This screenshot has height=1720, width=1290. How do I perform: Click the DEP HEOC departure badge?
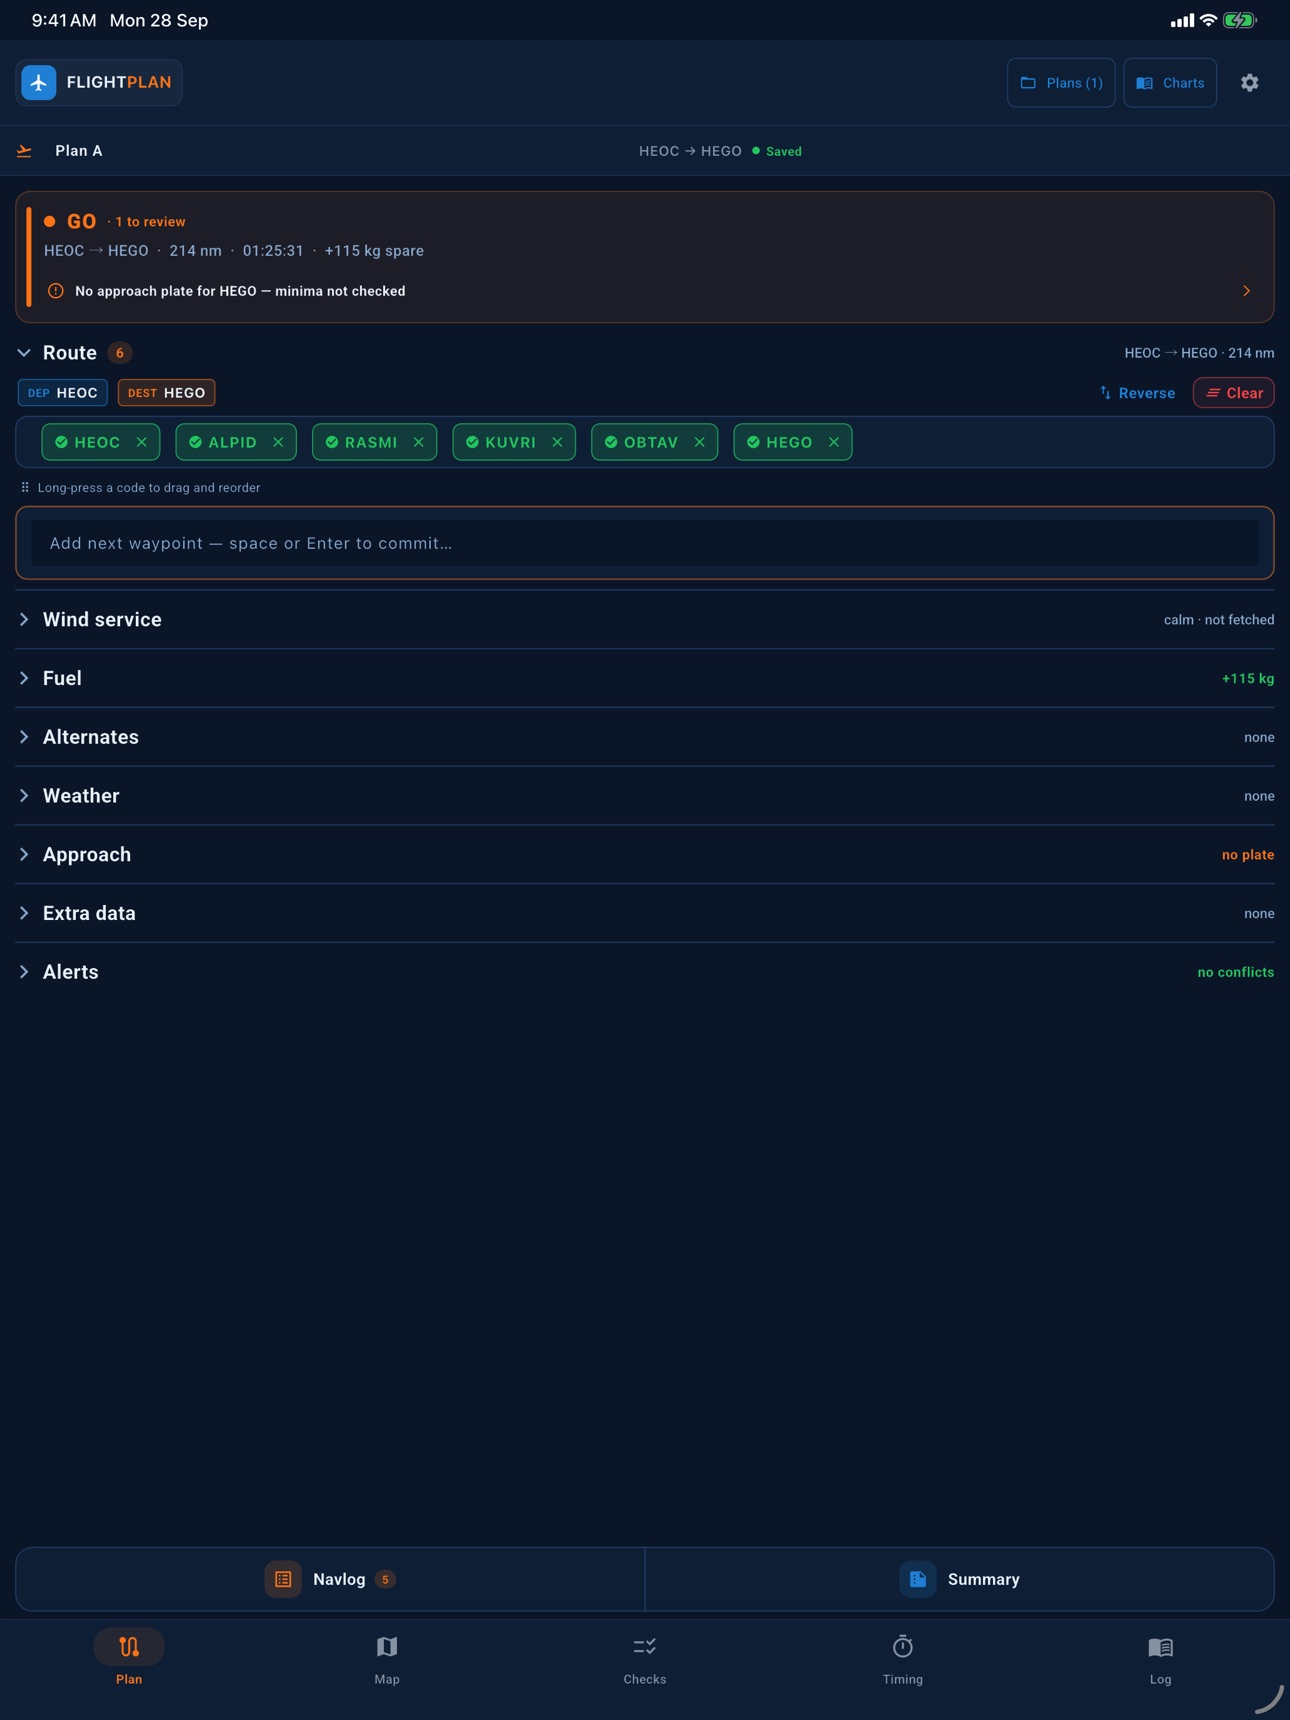[63, 393]
